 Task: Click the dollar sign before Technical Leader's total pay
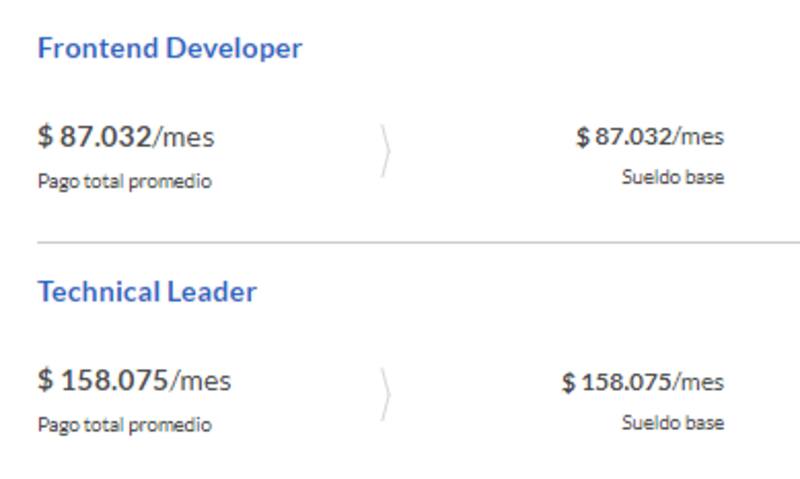(x=45, y=381)
